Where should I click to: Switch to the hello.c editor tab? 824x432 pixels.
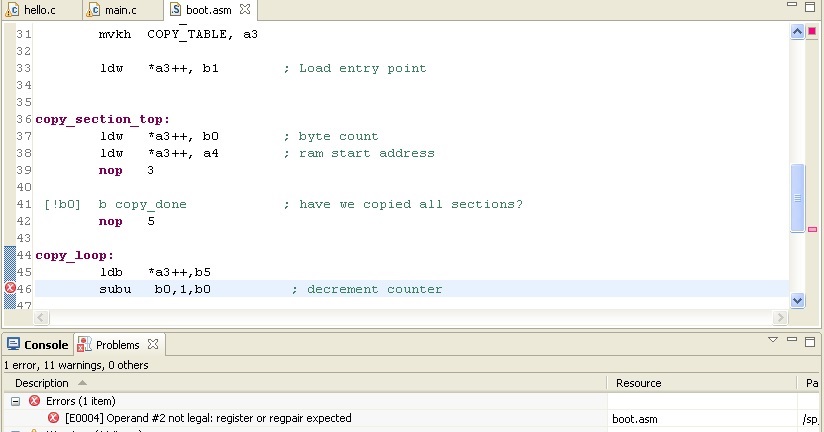(x=33, y=9)
